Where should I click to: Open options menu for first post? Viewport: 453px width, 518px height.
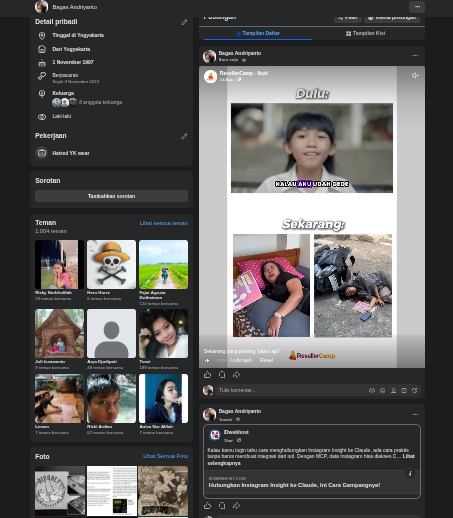point(415,56)
